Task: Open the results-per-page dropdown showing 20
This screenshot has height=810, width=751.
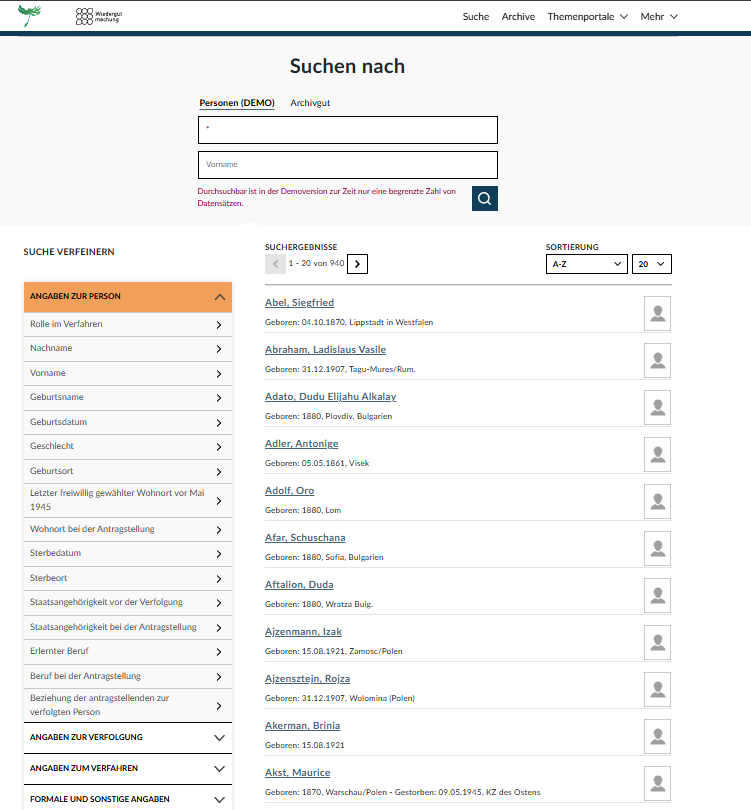Action: (x=651, y=264)
